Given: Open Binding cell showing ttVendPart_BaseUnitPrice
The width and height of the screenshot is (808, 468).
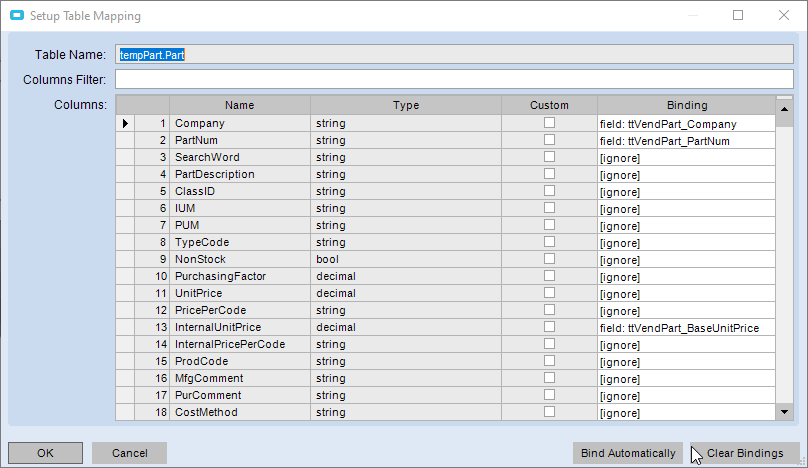Looking at the screenshot, I should 686,328.
